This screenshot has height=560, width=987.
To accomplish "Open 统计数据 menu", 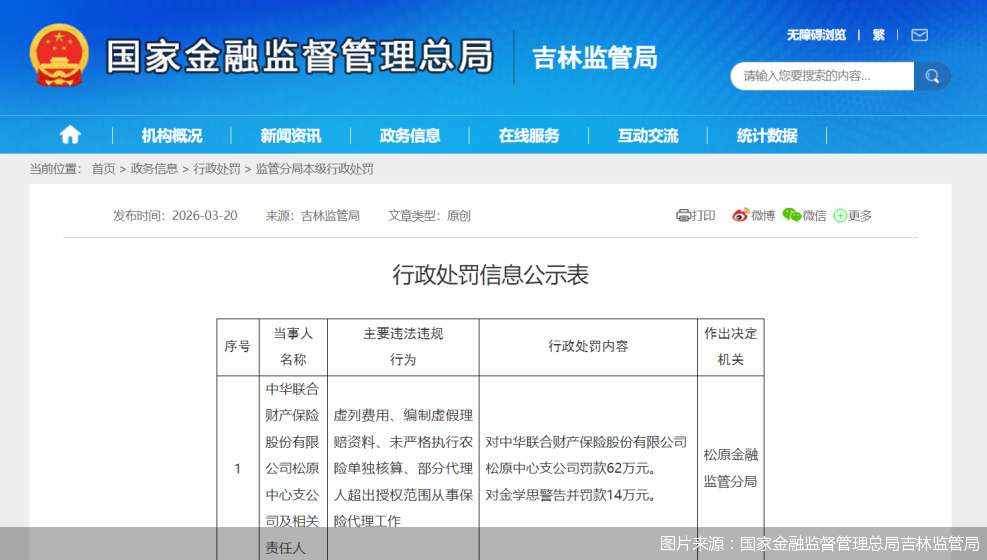I will tap(767, 135).
